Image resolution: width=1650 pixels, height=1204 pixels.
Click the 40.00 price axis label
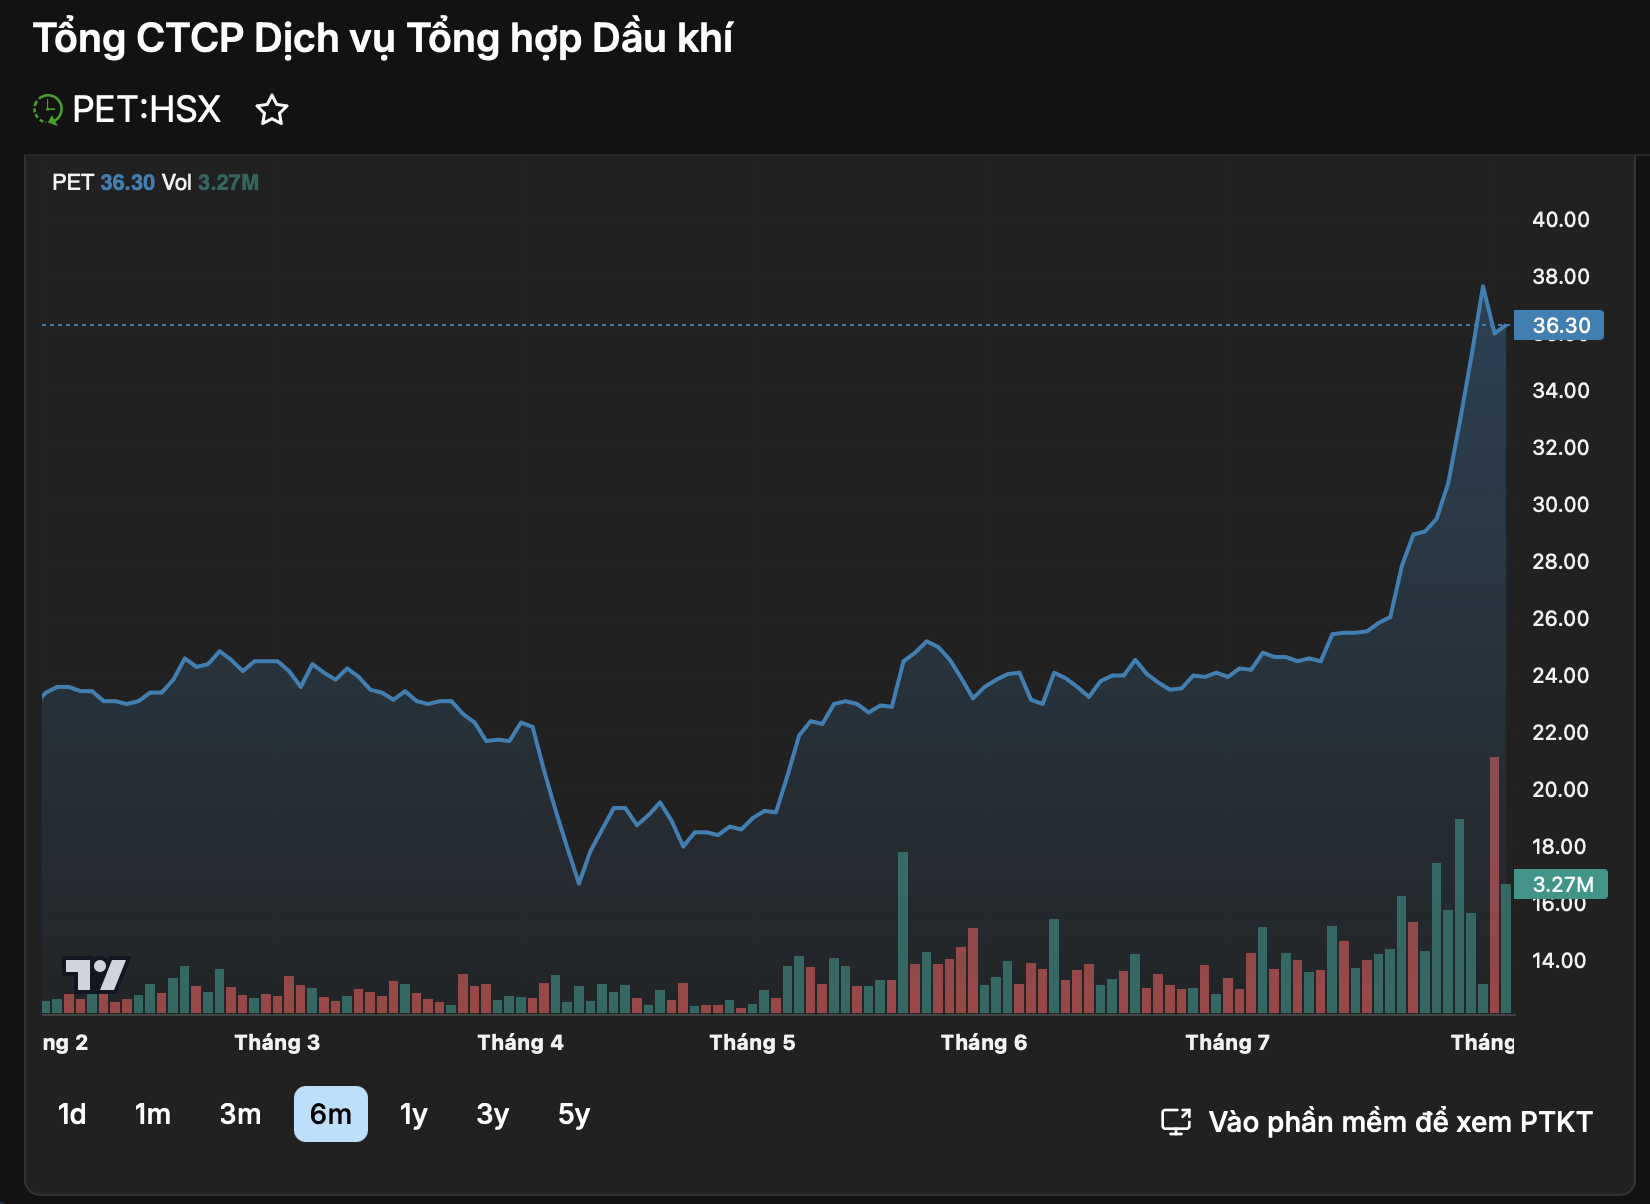1560,219
